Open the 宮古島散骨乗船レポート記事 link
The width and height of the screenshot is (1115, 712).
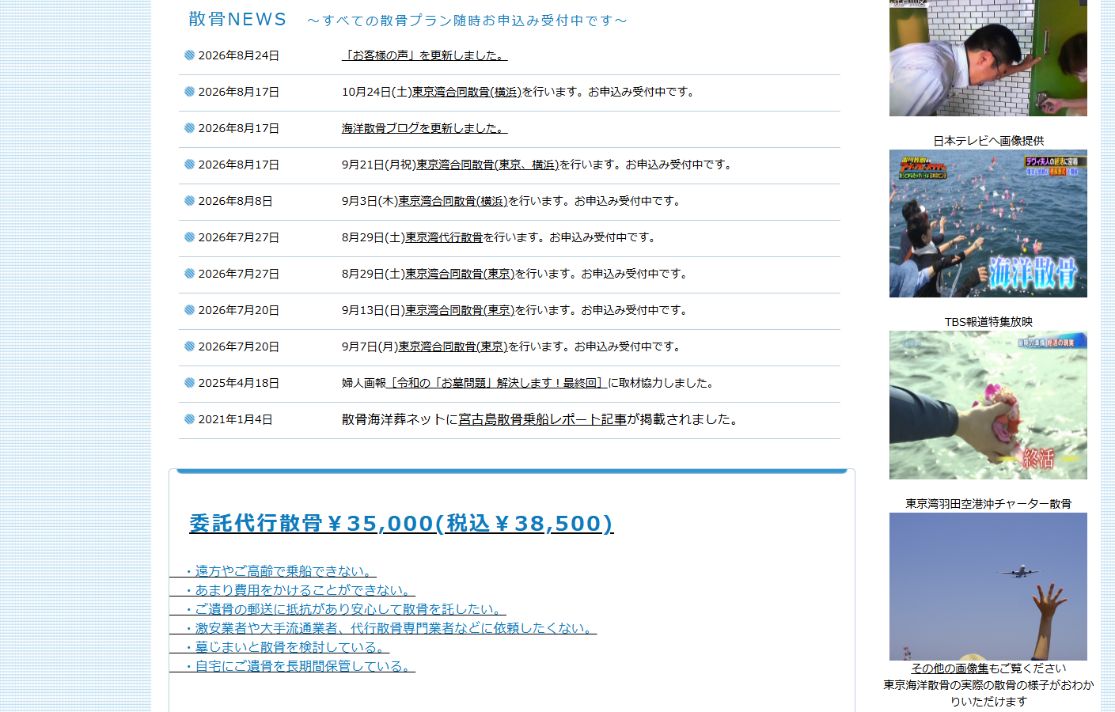coord(543,420)
